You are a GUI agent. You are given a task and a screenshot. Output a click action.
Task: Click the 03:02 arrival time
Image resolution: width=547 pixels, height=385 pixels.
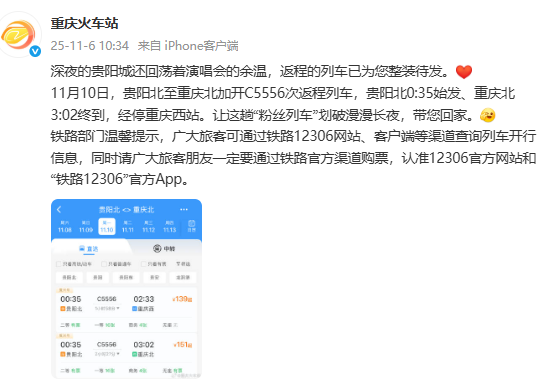pyautogui.click(x=144, y=345)
